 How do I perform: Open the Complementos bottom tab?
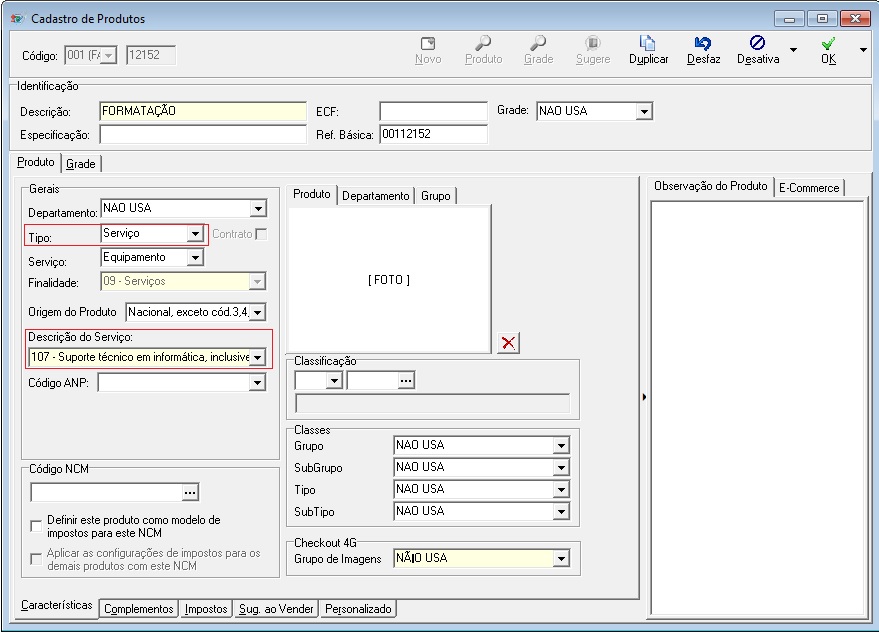tap(138, 609)
